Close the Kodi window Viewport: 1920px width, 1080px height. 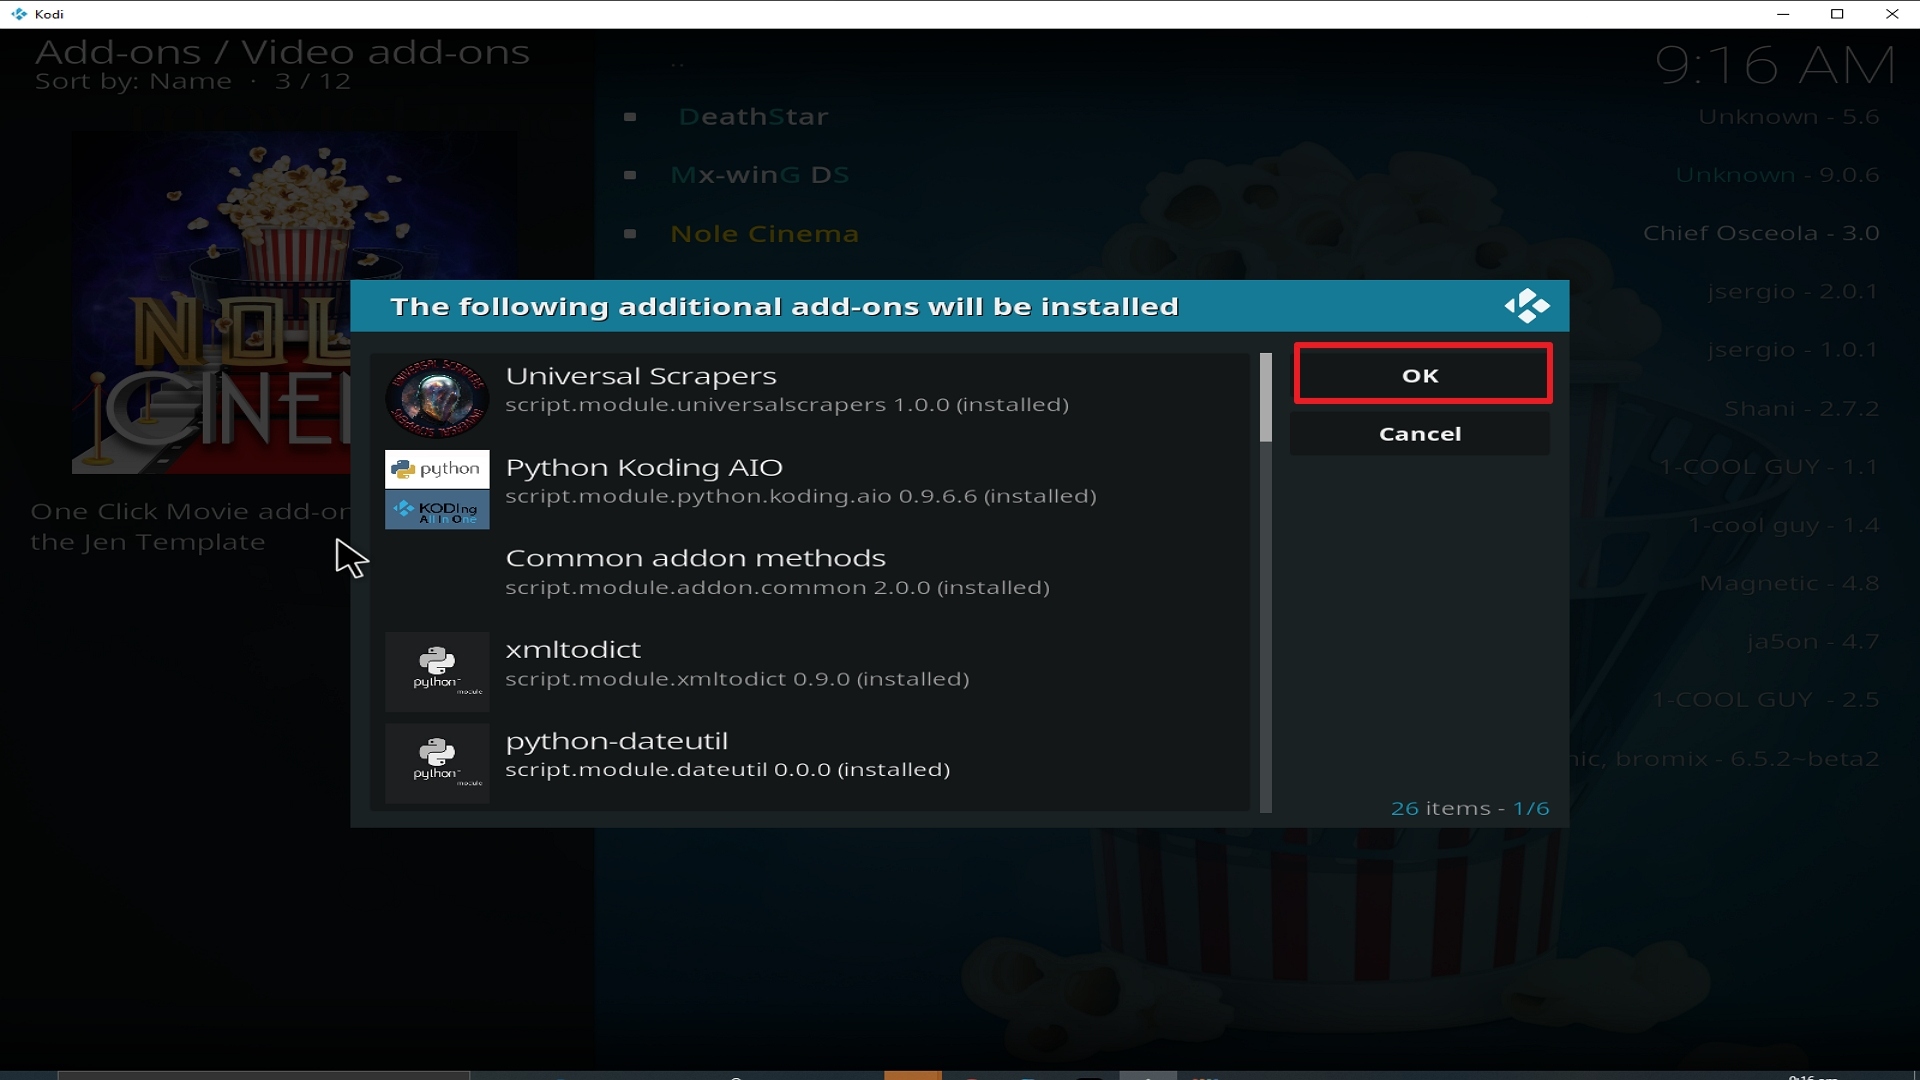coord(1892,14)
